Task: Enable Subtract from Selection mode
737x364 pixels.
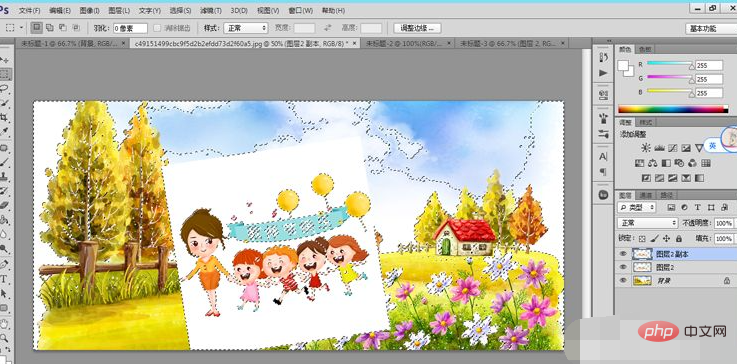Action: click(x=63, y=28)
